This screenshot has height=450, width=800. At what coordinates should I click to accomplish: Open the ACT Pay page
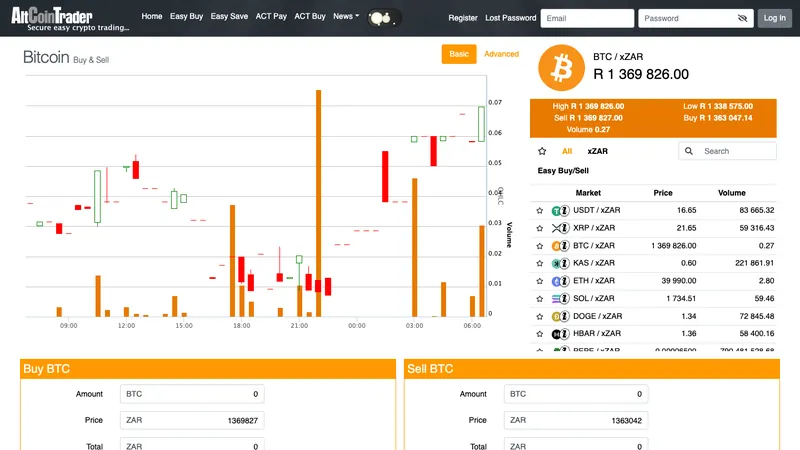(x=271, y=16)
